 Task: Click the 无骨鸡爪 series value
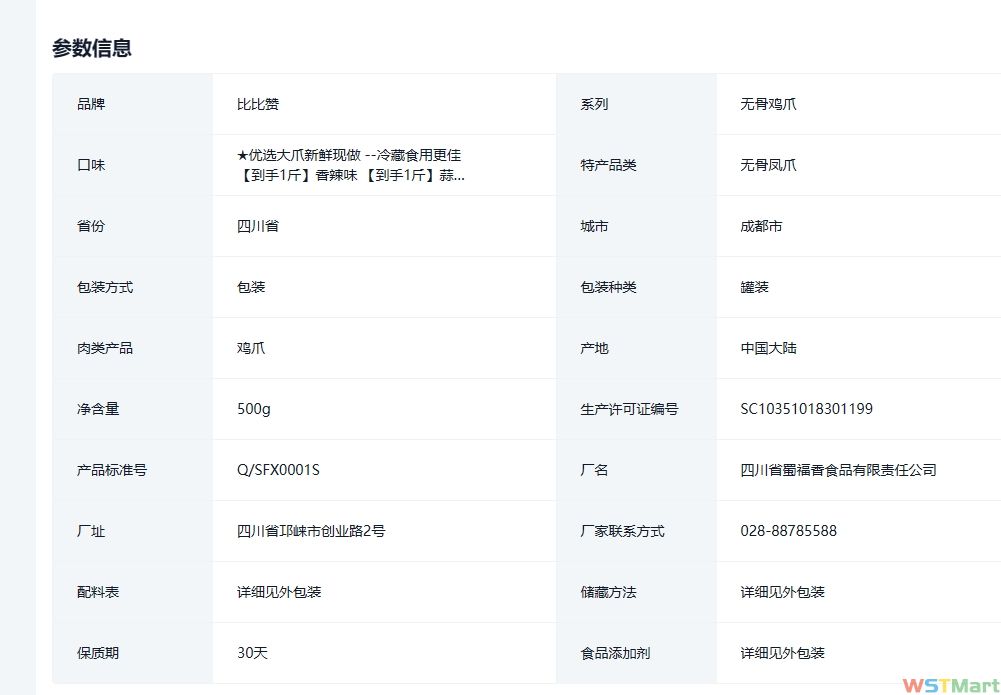pyautogui.click(x=768, y=104)
